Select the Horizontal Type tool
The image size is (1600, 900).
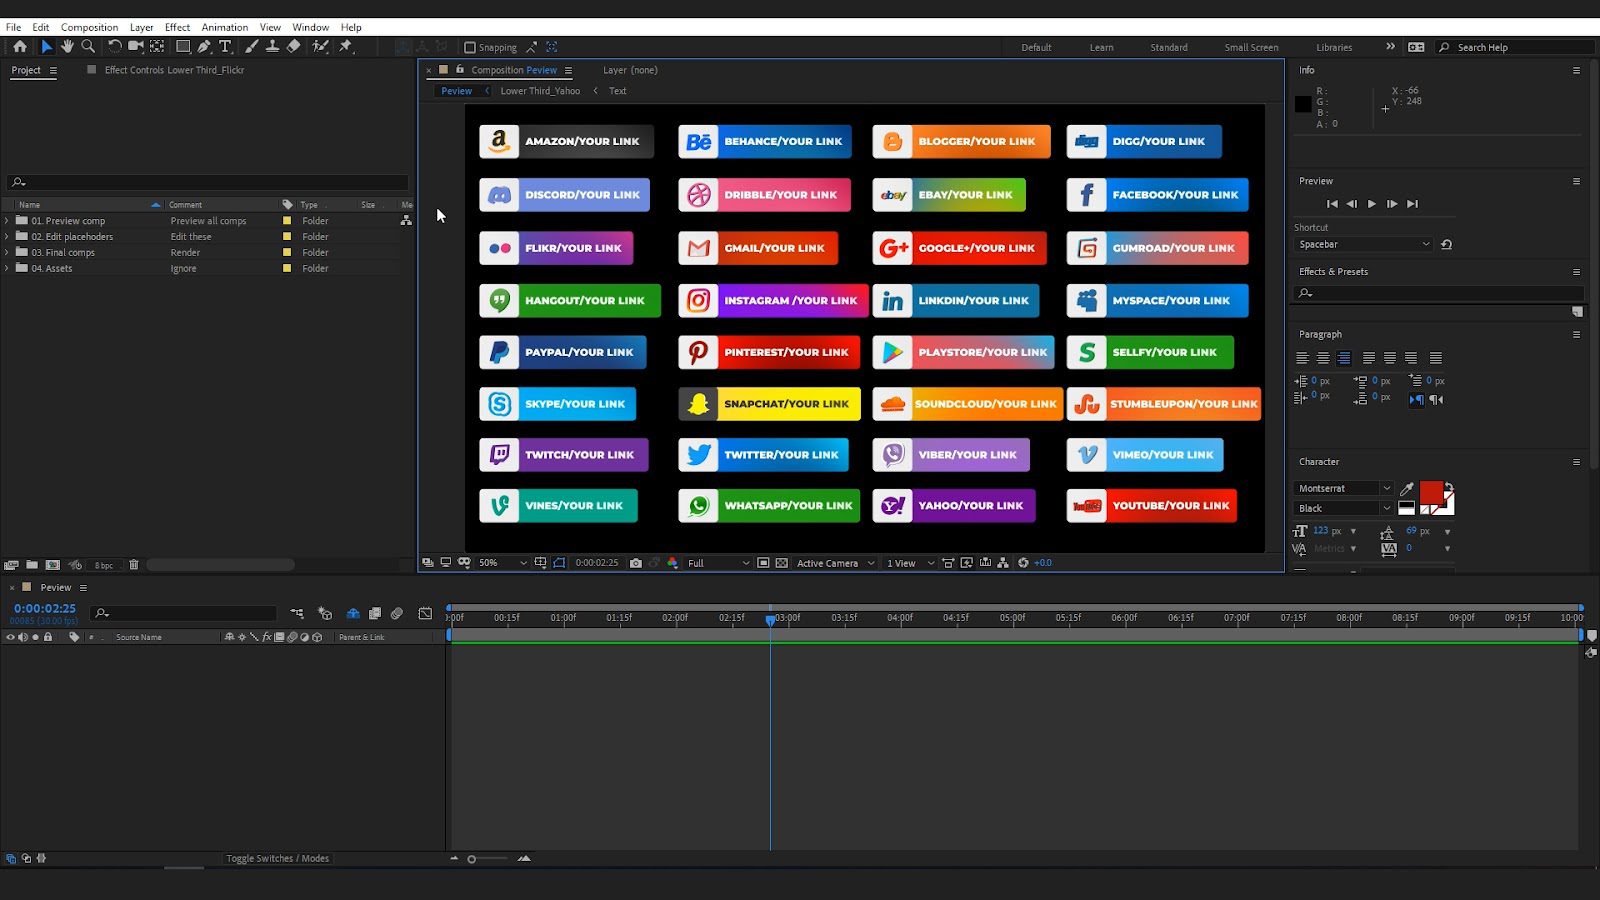(225, 47)
